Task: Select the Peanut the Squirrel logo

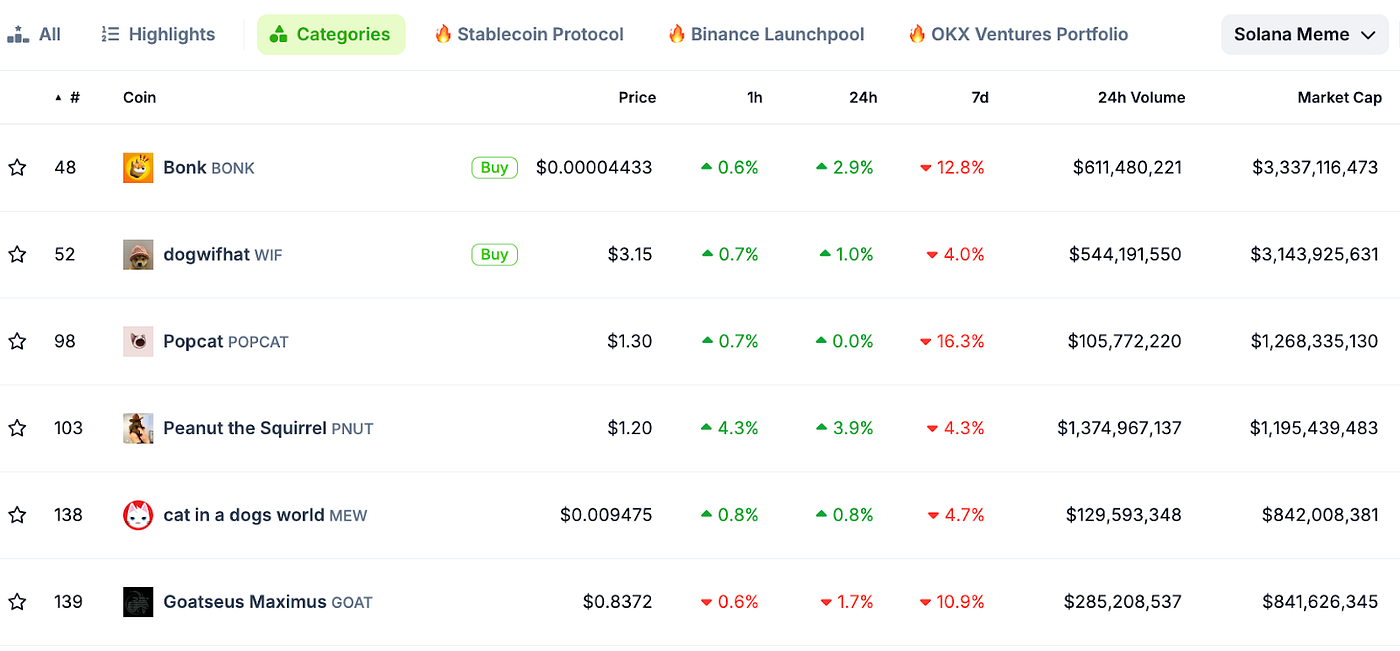Action: point(137,428)
